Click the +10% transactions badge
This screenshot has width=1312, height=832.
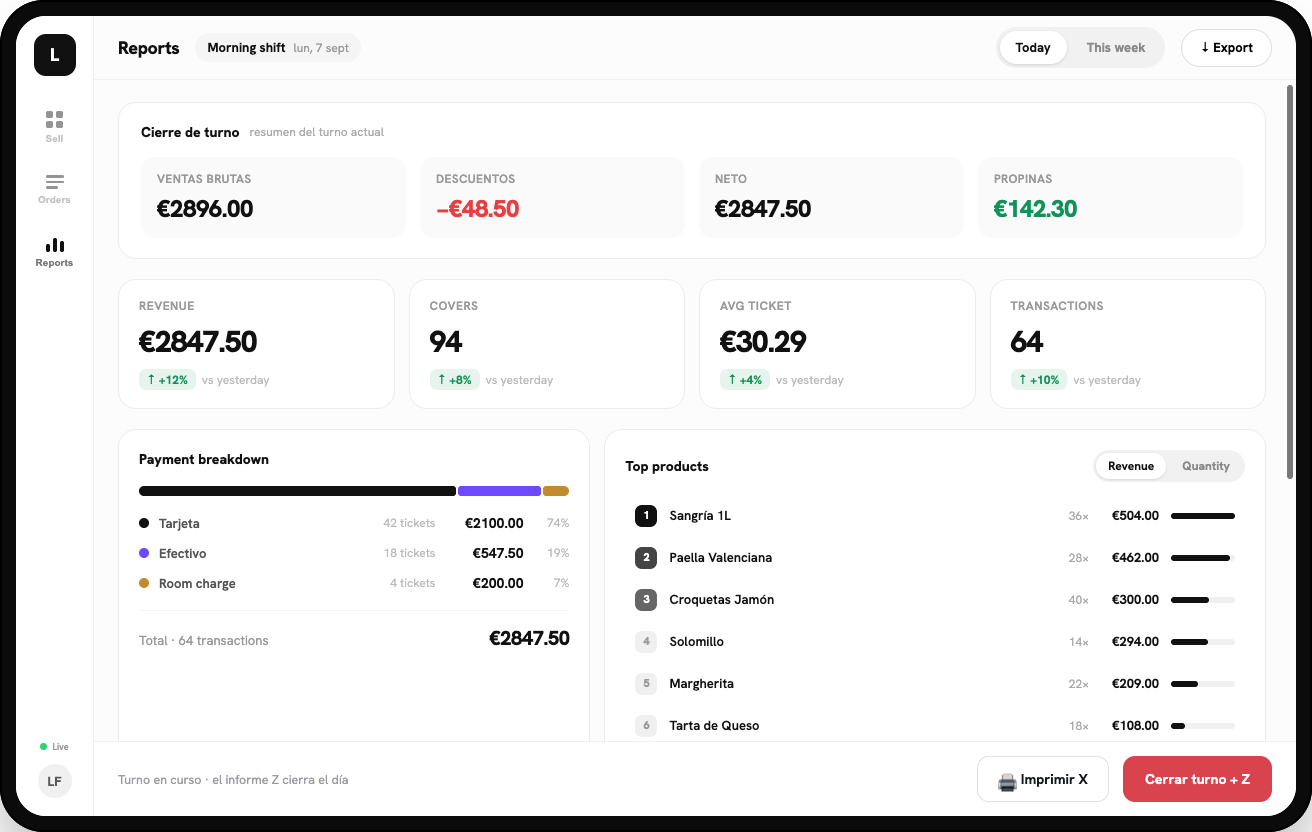(x=1038, y=380)
